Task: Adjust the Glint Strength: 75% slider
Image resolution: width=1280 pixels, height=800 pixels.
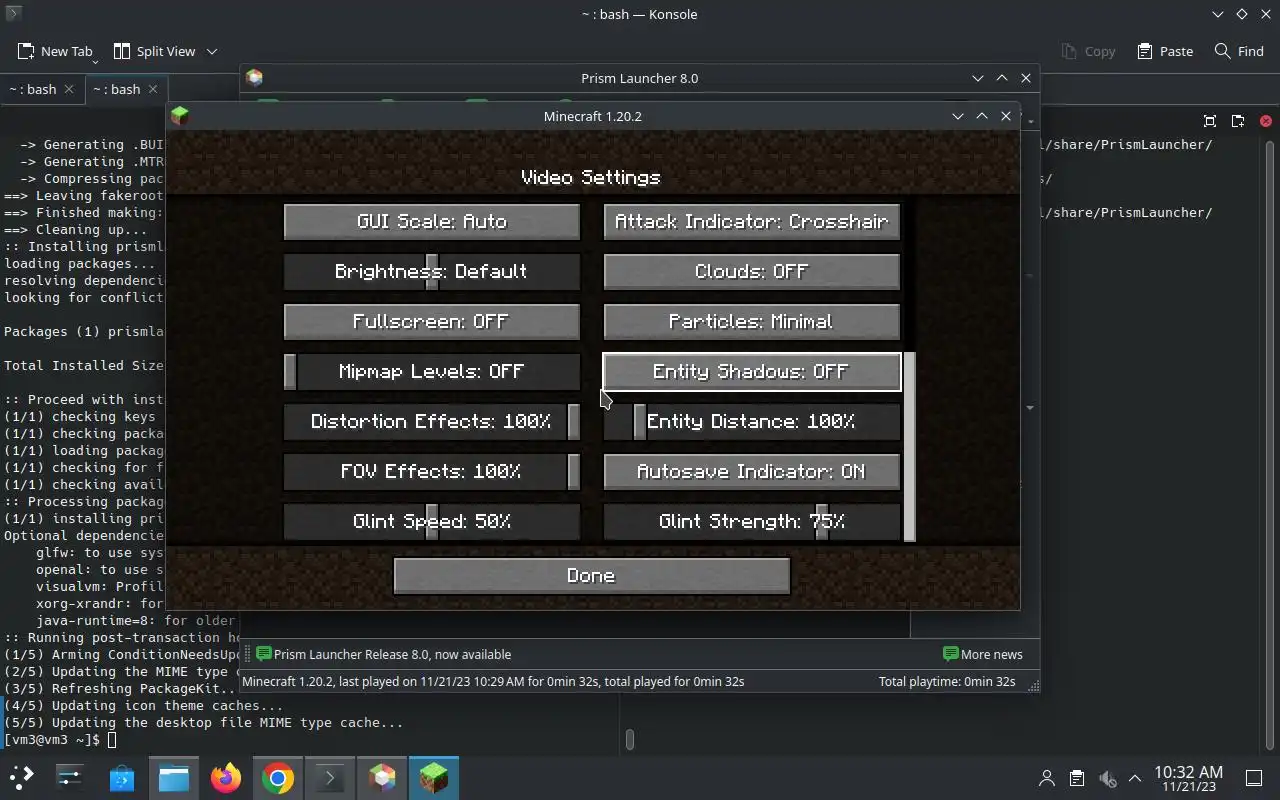Action: pos(752,521)
